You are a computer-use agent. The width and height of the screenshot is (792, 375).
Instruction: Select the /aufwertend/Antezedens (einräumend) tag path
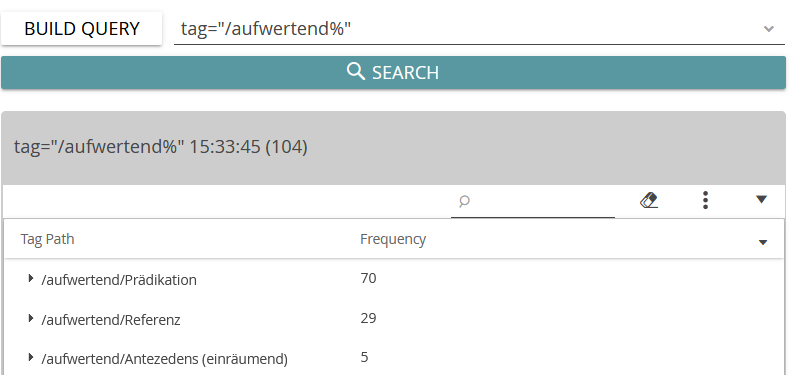tap(165, 359)
